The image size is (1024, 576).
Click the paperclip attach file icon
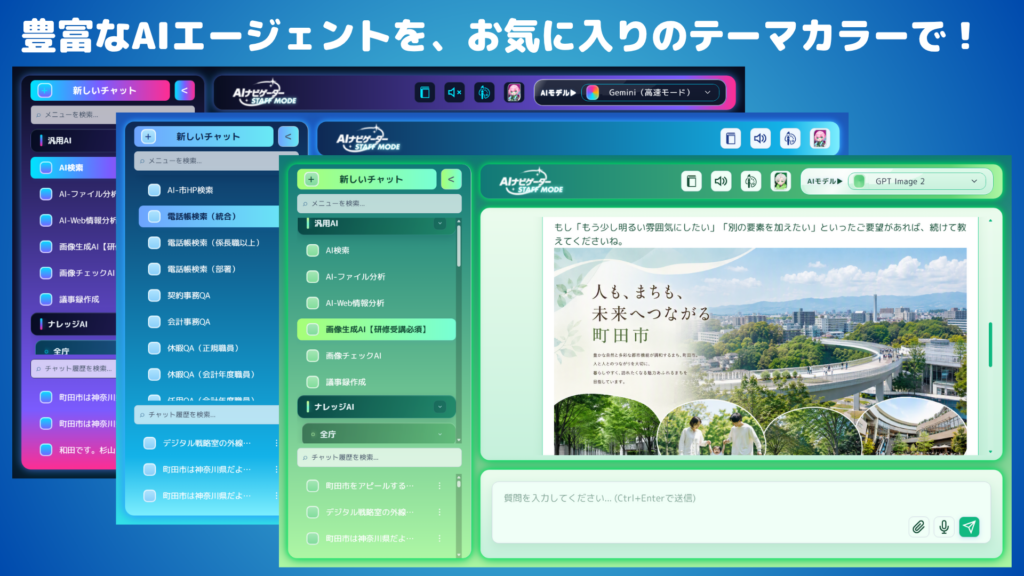point(918,526)
